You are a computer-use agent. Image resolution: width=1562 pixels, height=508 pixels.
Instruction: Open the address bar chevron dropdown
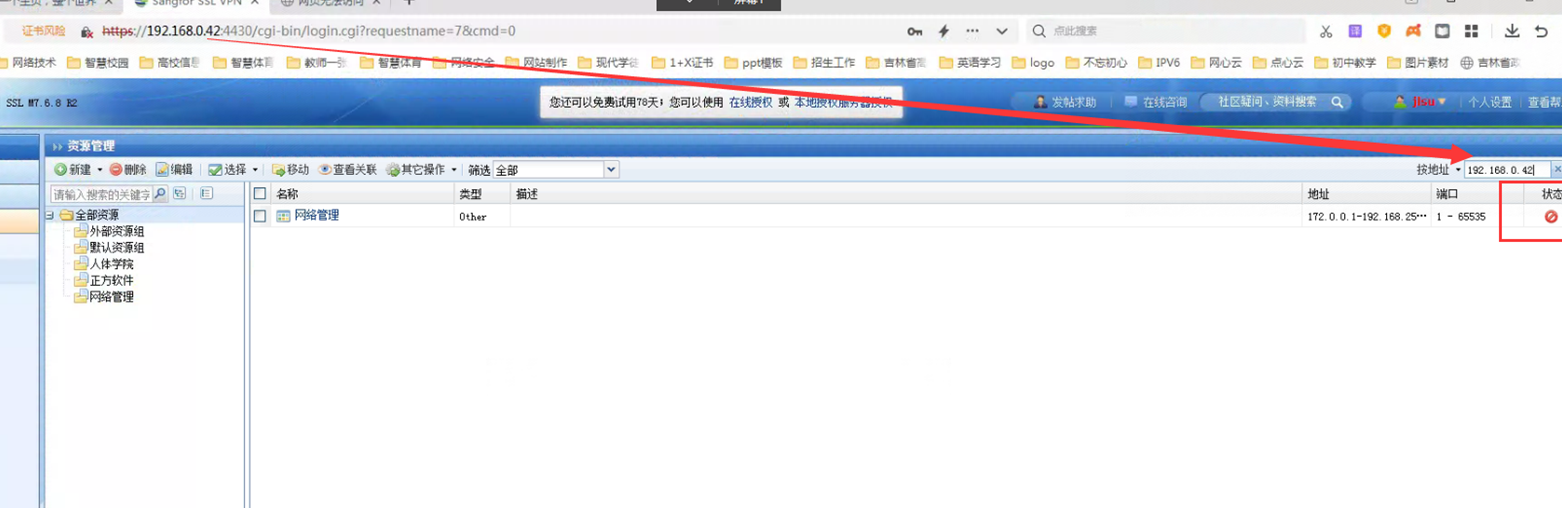coord(1003,31)
